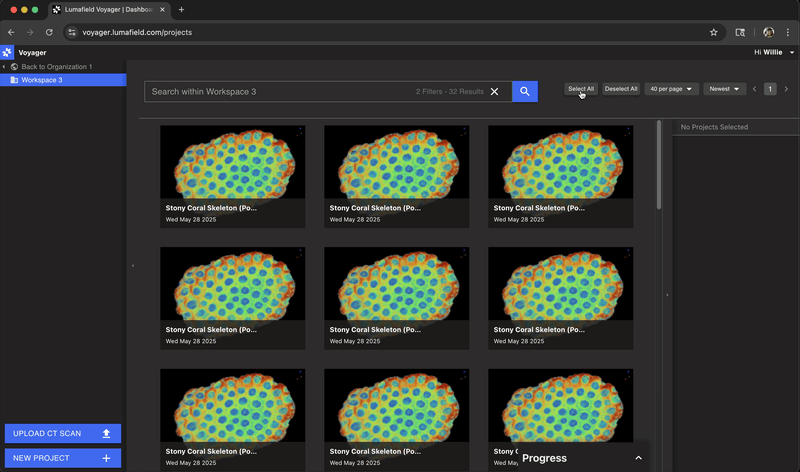
Task: Go to the previous results page arrow
Action: click(755, 89)
